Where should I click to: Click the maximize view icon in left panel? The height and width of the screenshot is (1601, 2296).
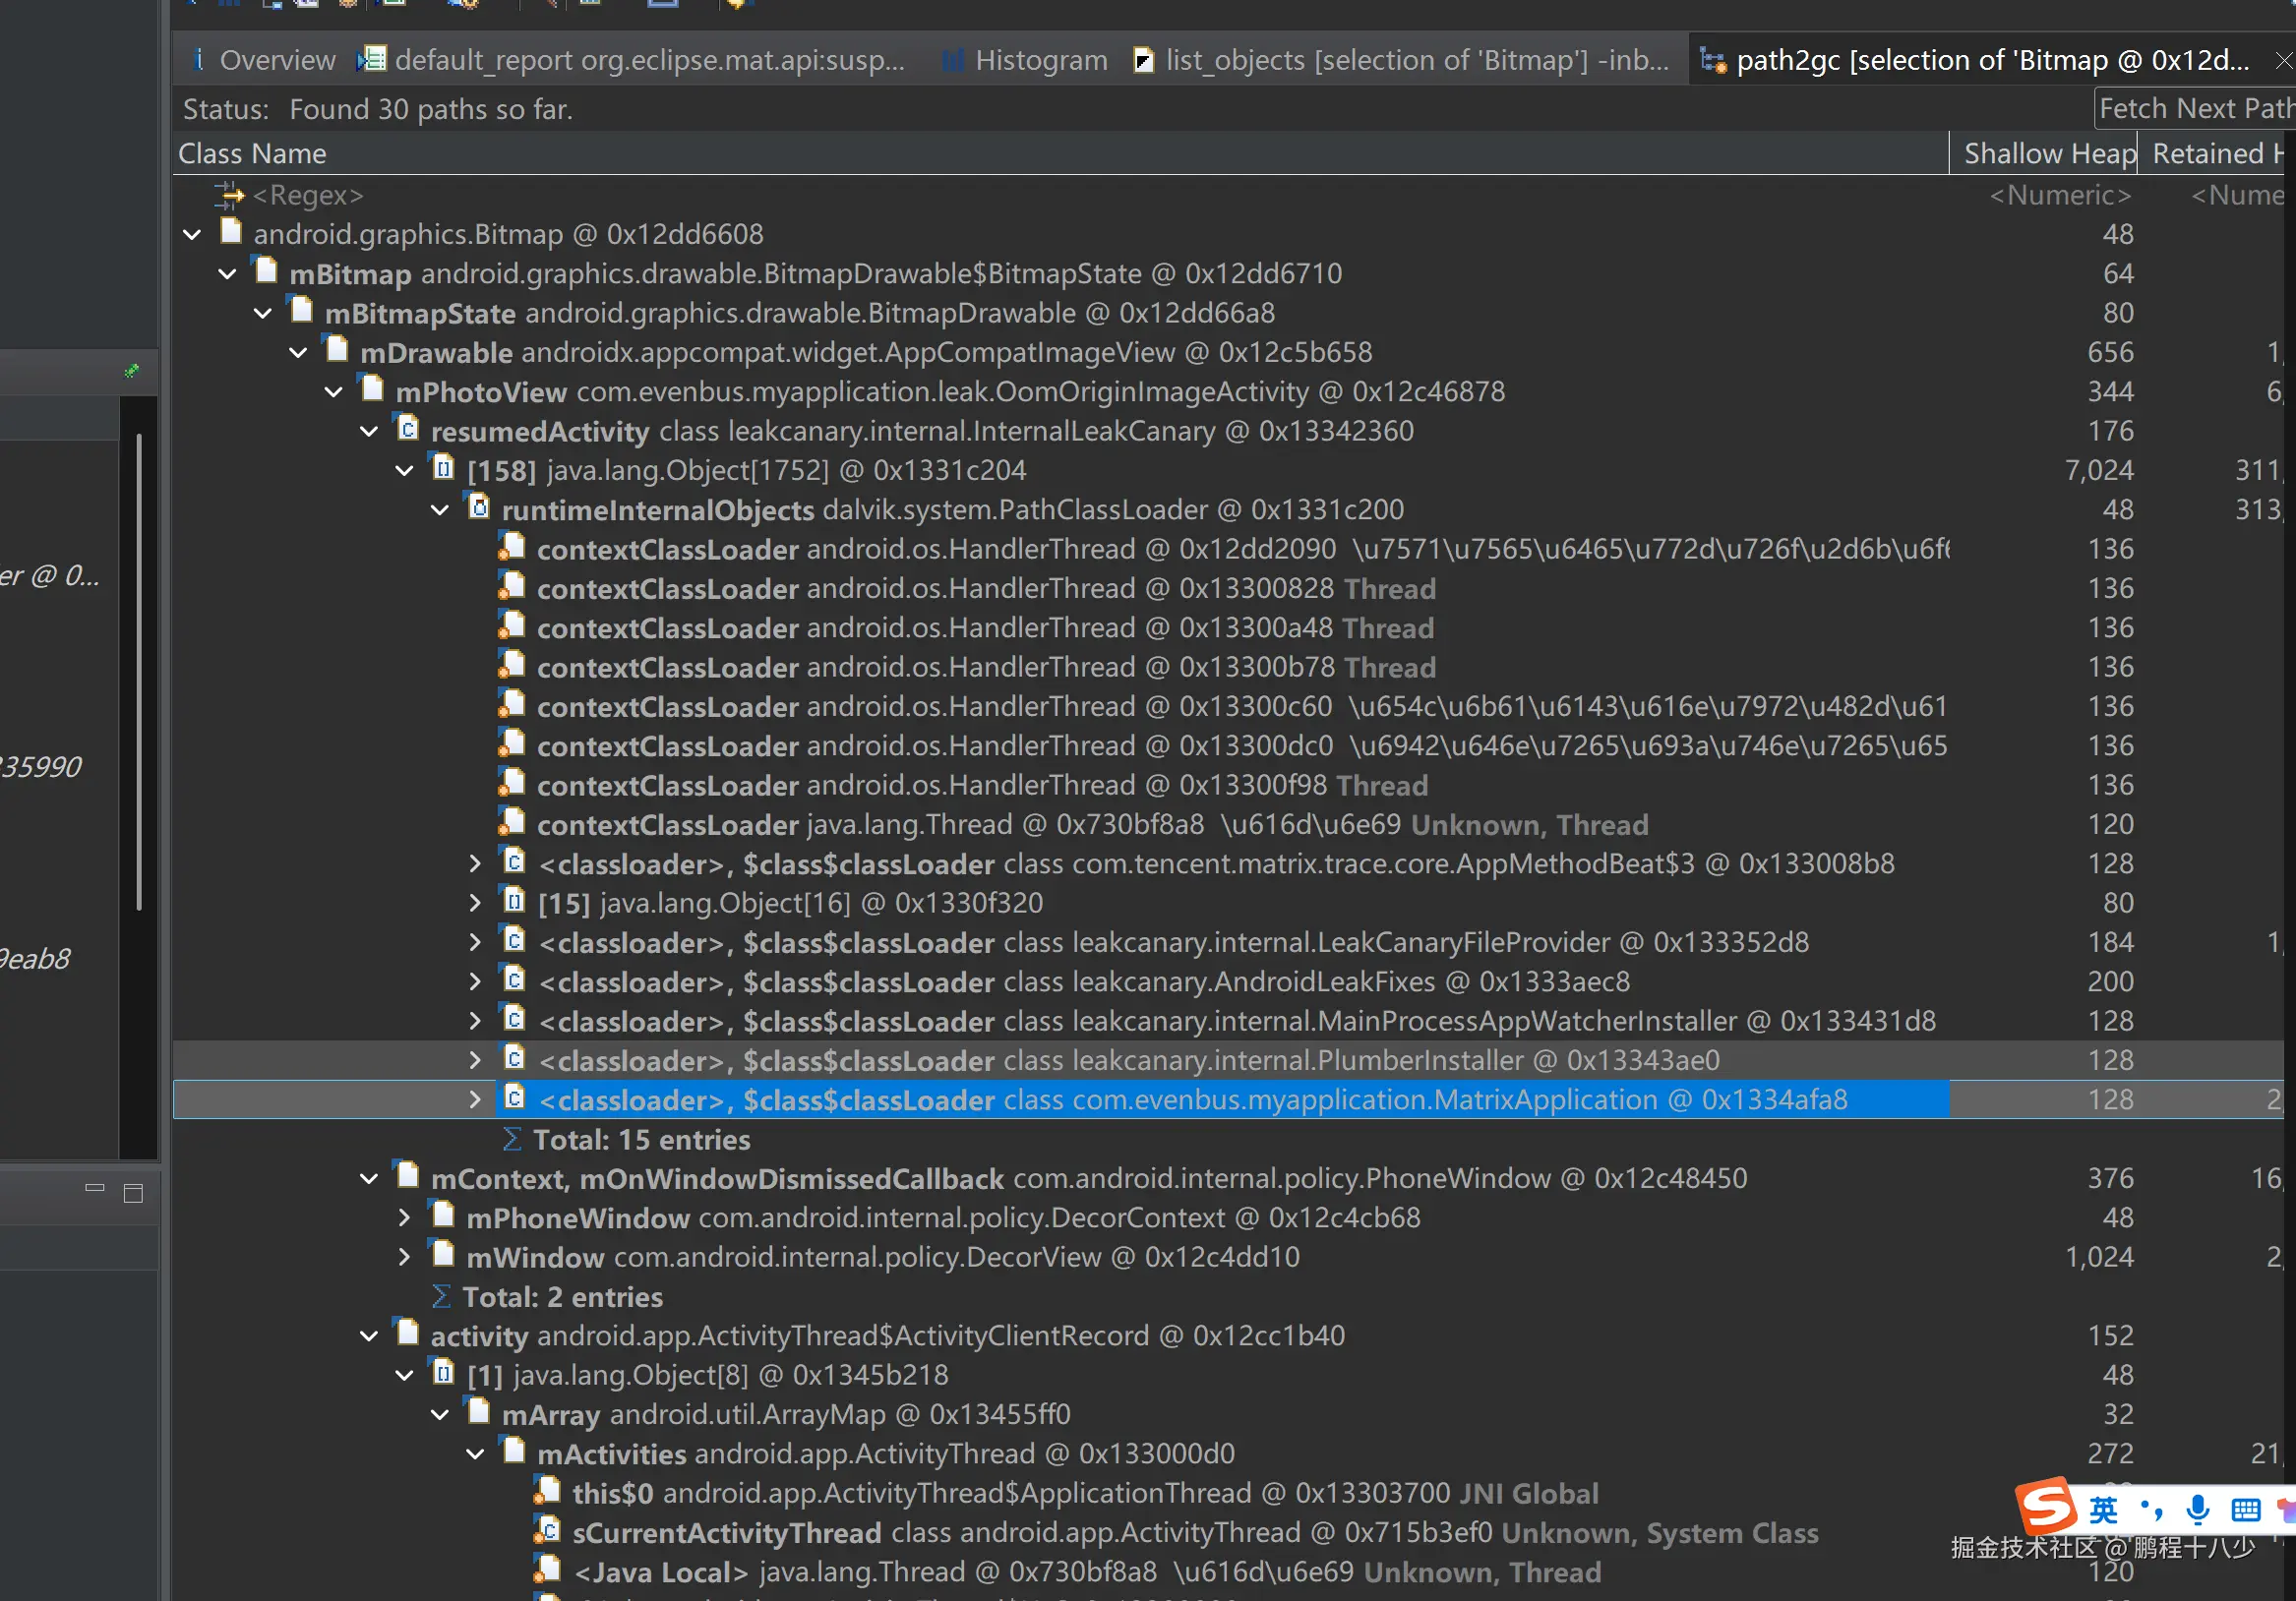(133, 1193)
